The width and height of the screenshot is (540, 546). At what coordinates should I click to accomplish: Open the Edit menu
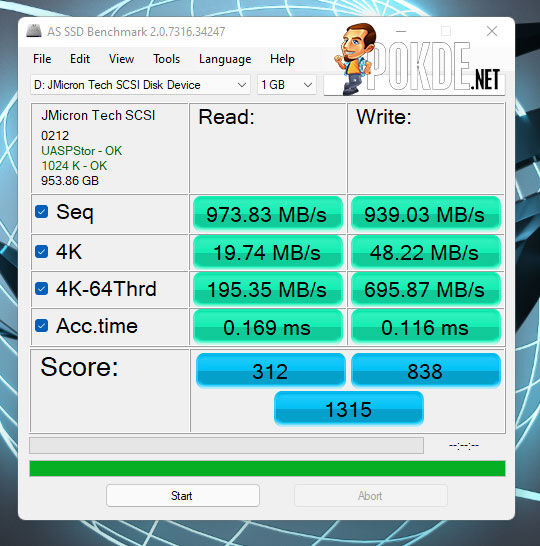[x=80, y=59]
